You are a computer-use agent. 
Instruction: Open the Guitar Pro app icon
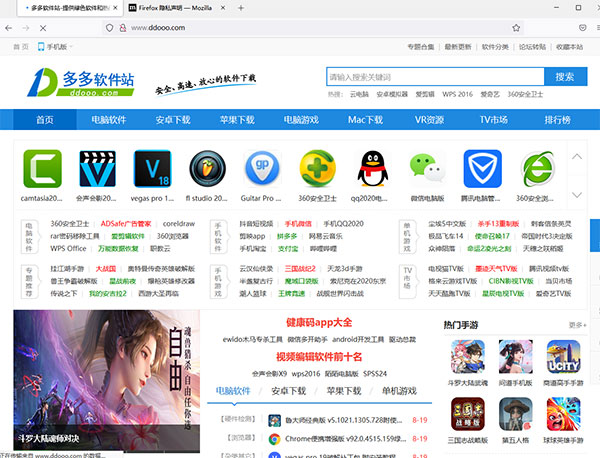coord(262,169)
